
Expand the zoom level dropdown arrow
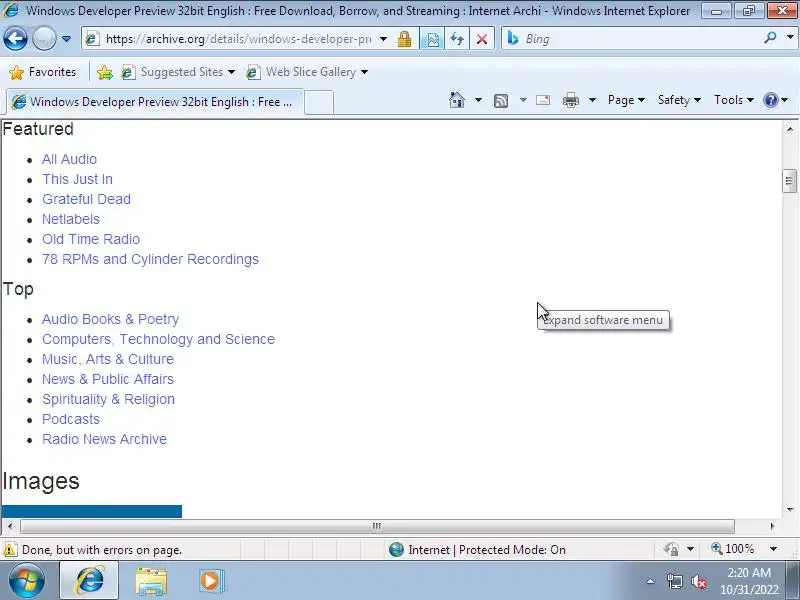[x=773, y=549]
